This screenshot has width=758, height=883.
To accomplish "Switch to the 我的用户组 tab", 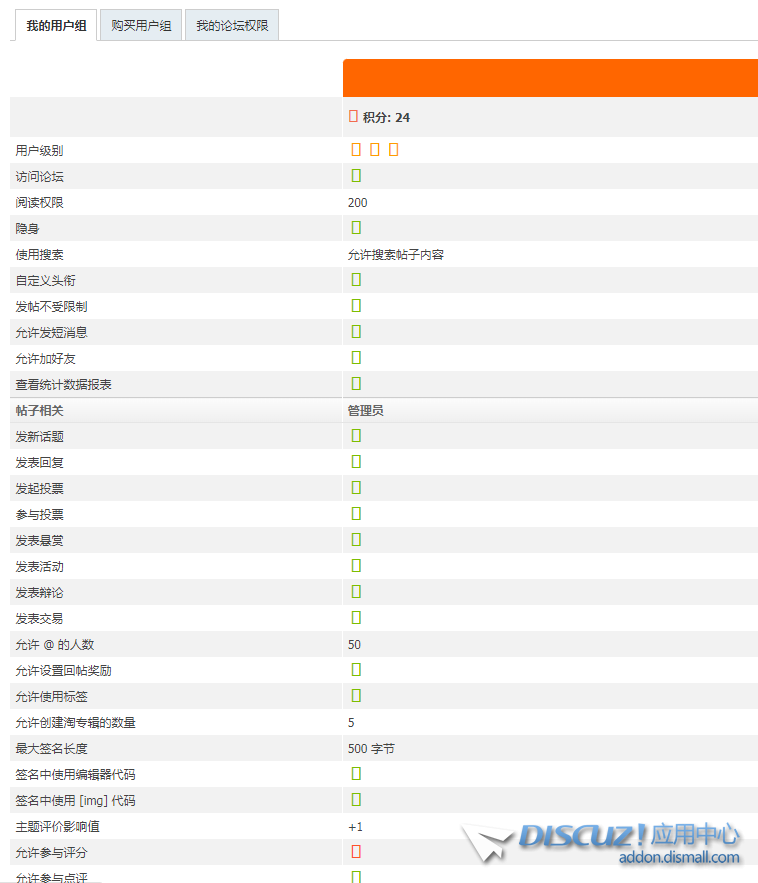I will point(56,25).
